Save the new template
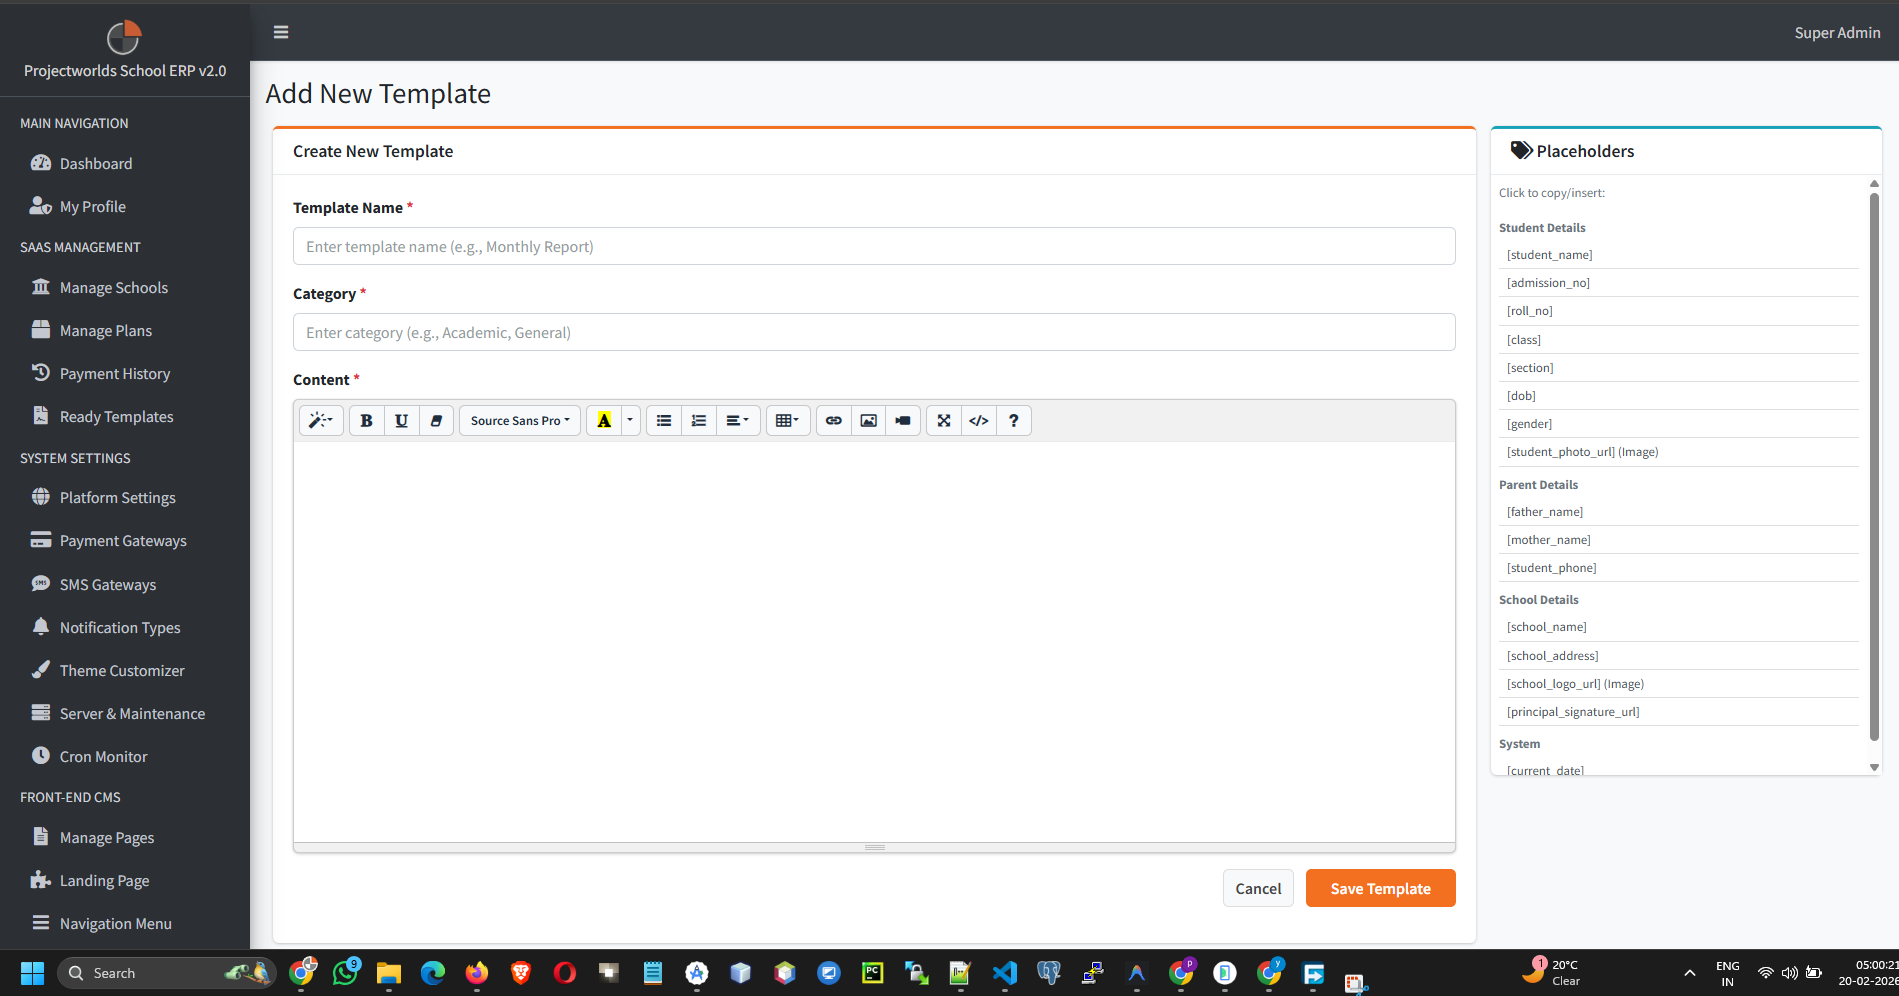Viewport: 1899px width, 996px height. click(x=1380, y=888)
